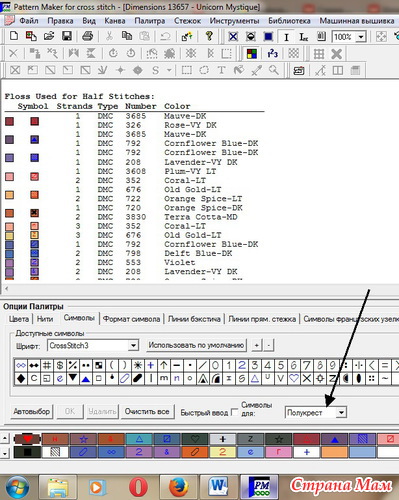Save the pattern with the floppy disk icon
This screenshot has width=399, height=500.
(x=67, y=36)
